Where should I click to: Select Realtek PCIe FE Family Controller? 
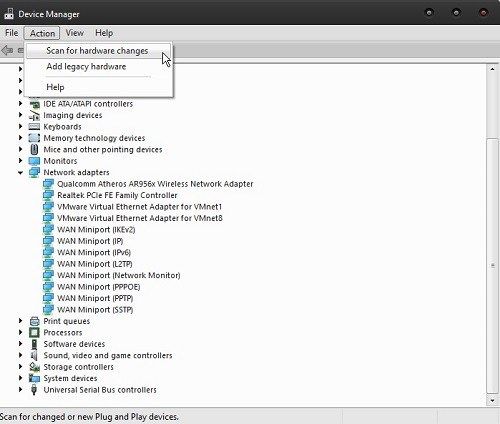pos(117,195)
